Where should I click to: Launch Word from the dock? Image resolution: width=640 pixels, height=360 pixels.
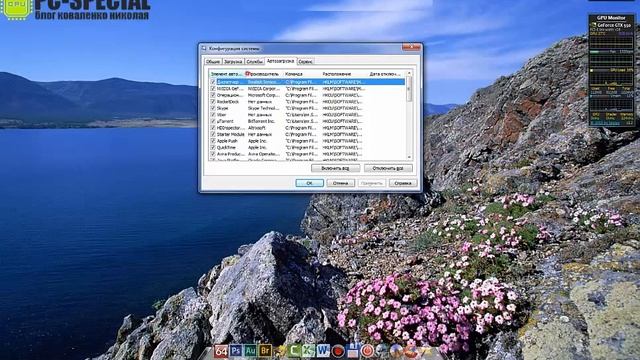pyautogui.click(x=323, y=351)
